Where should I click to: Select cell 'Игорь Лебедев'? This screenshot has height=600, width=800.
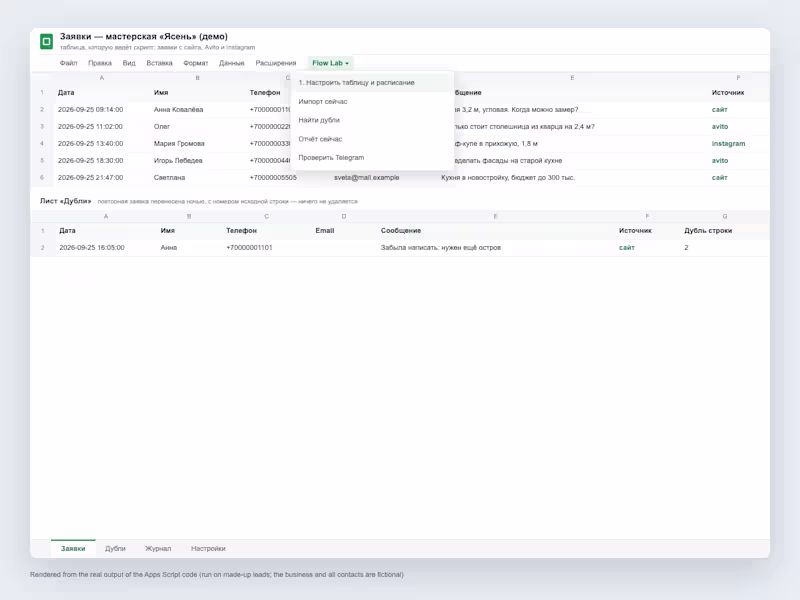(x=197, y=161)
